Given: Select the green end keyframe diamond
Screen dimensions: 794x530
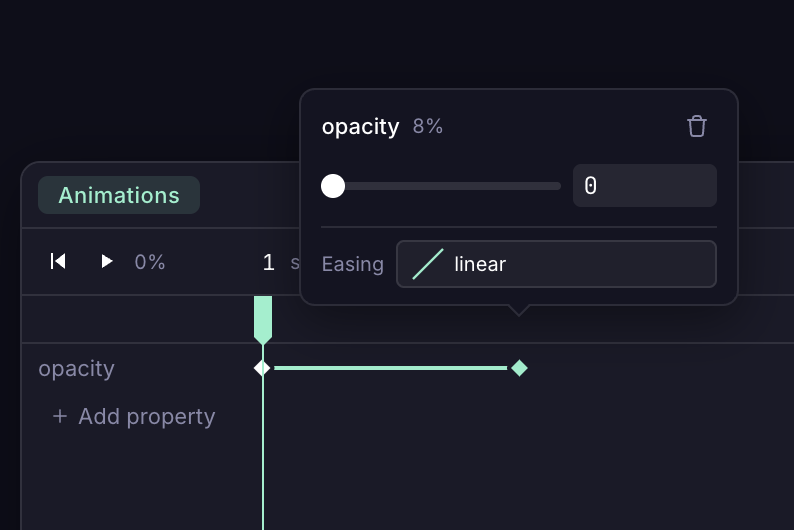Looking at the screenshot, I should point(519,368).
